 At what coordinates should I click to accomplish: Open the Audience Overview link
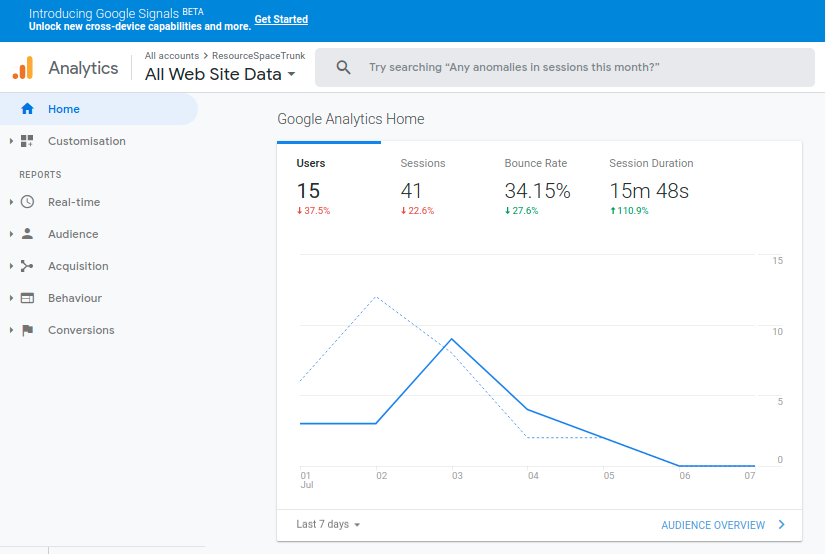point(713,525)
